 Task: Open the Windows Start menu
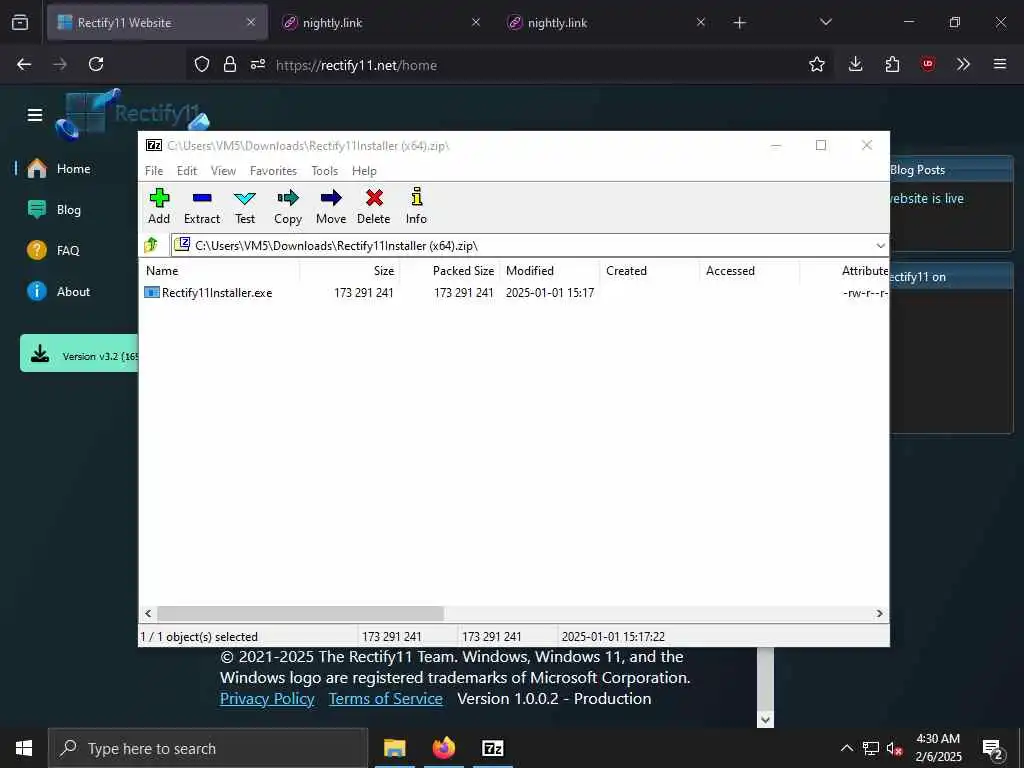pos(24,748)
